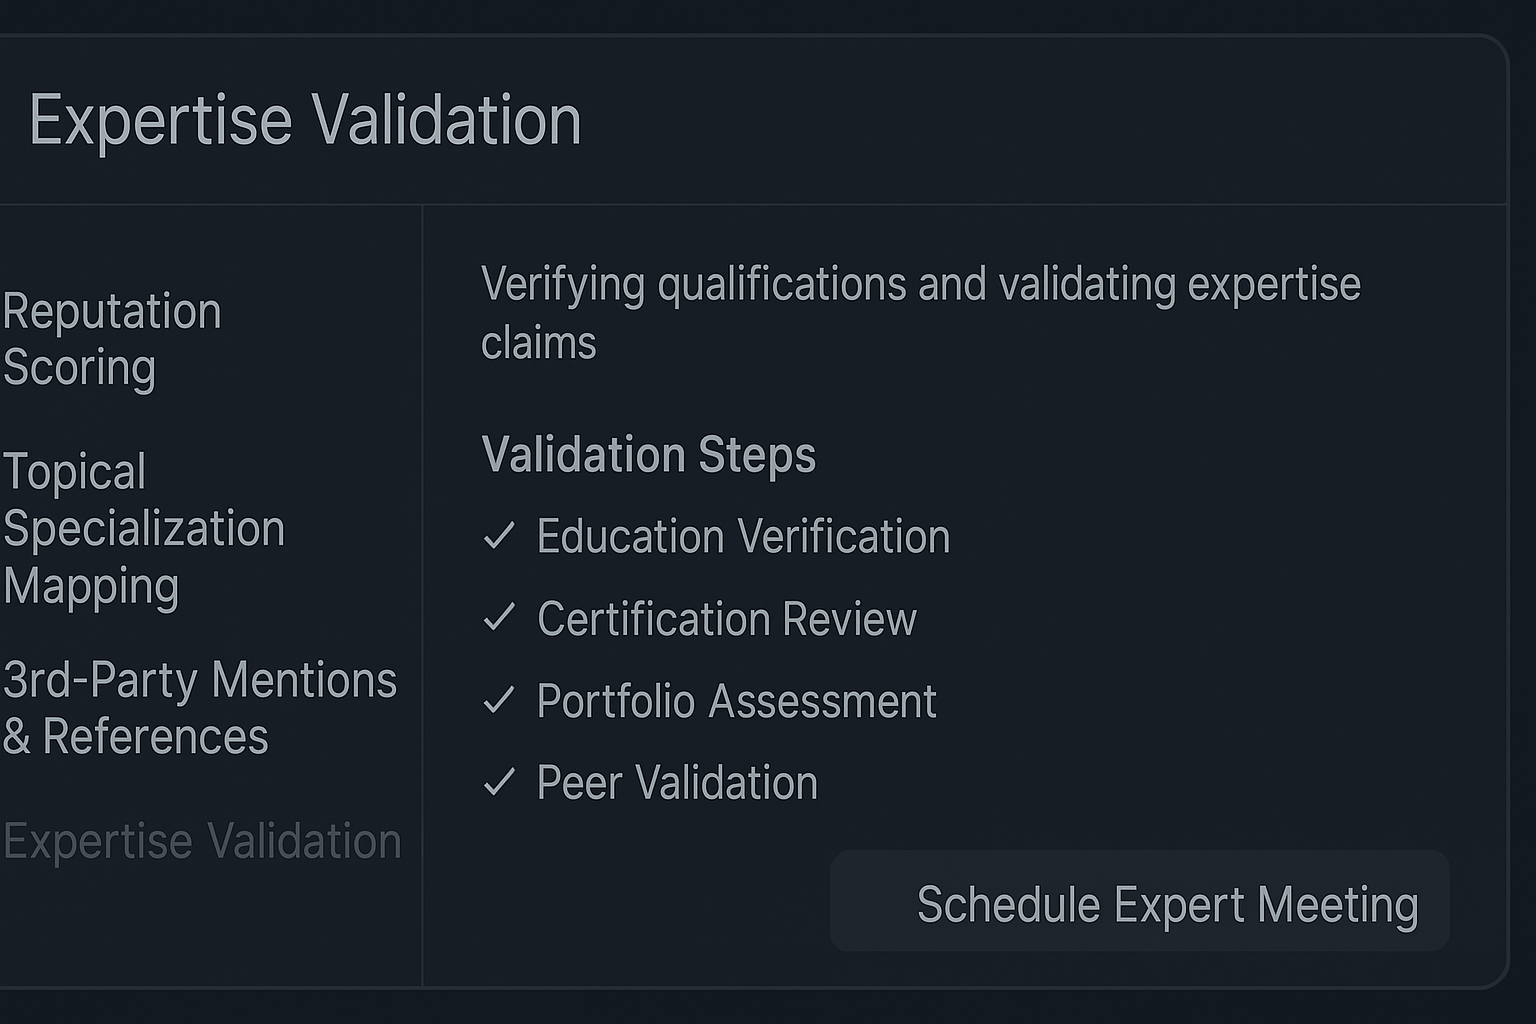The height and width of the screenshot is (1024, 1536).
Task: Open the Reputation Scoring section
Action: pyautogui.click(x=111, y=339)
